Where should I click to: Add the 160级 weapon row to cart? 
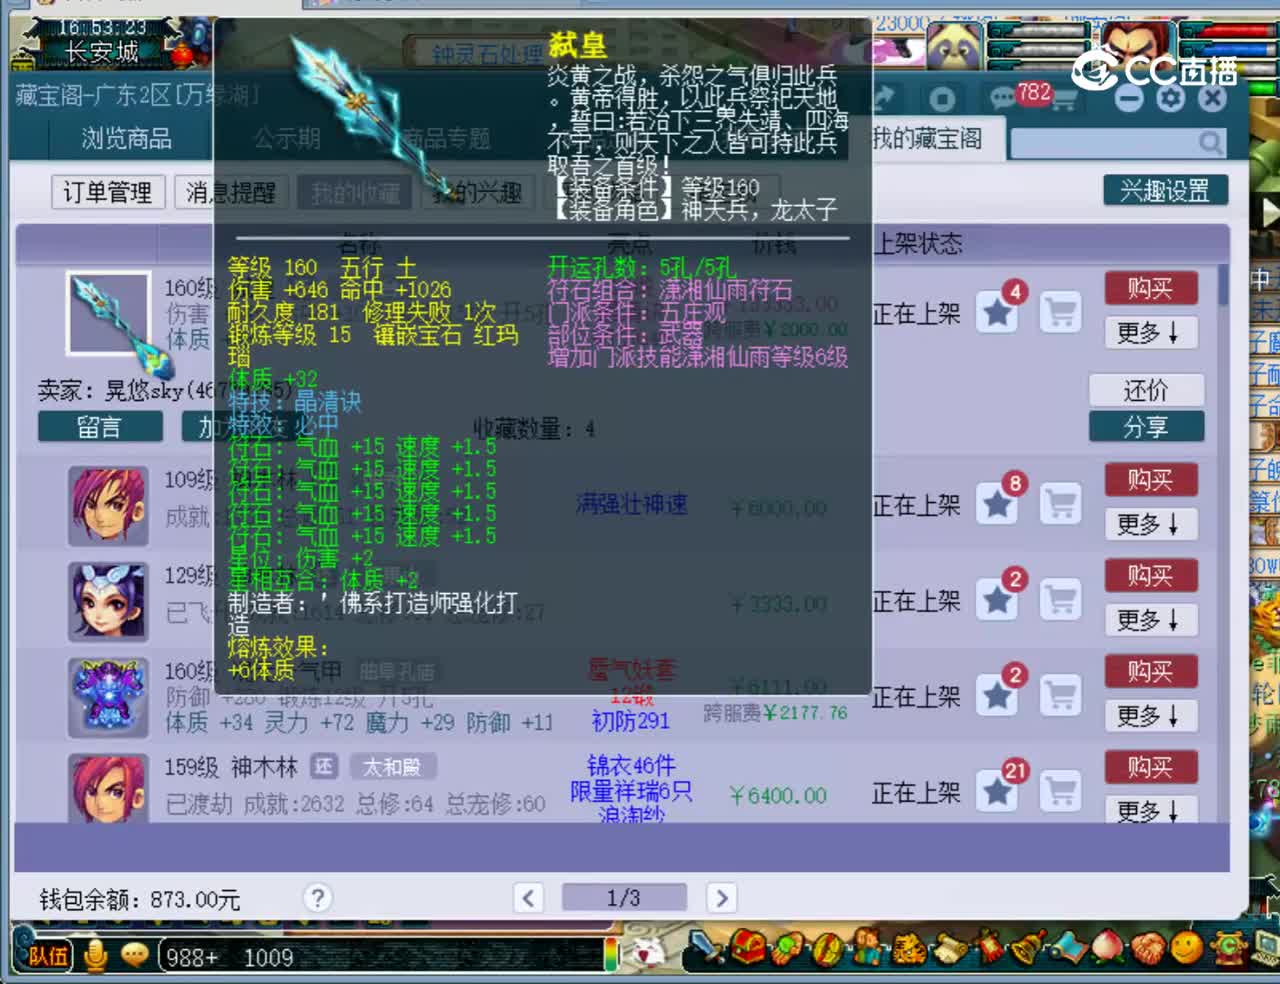point(1061,313)
